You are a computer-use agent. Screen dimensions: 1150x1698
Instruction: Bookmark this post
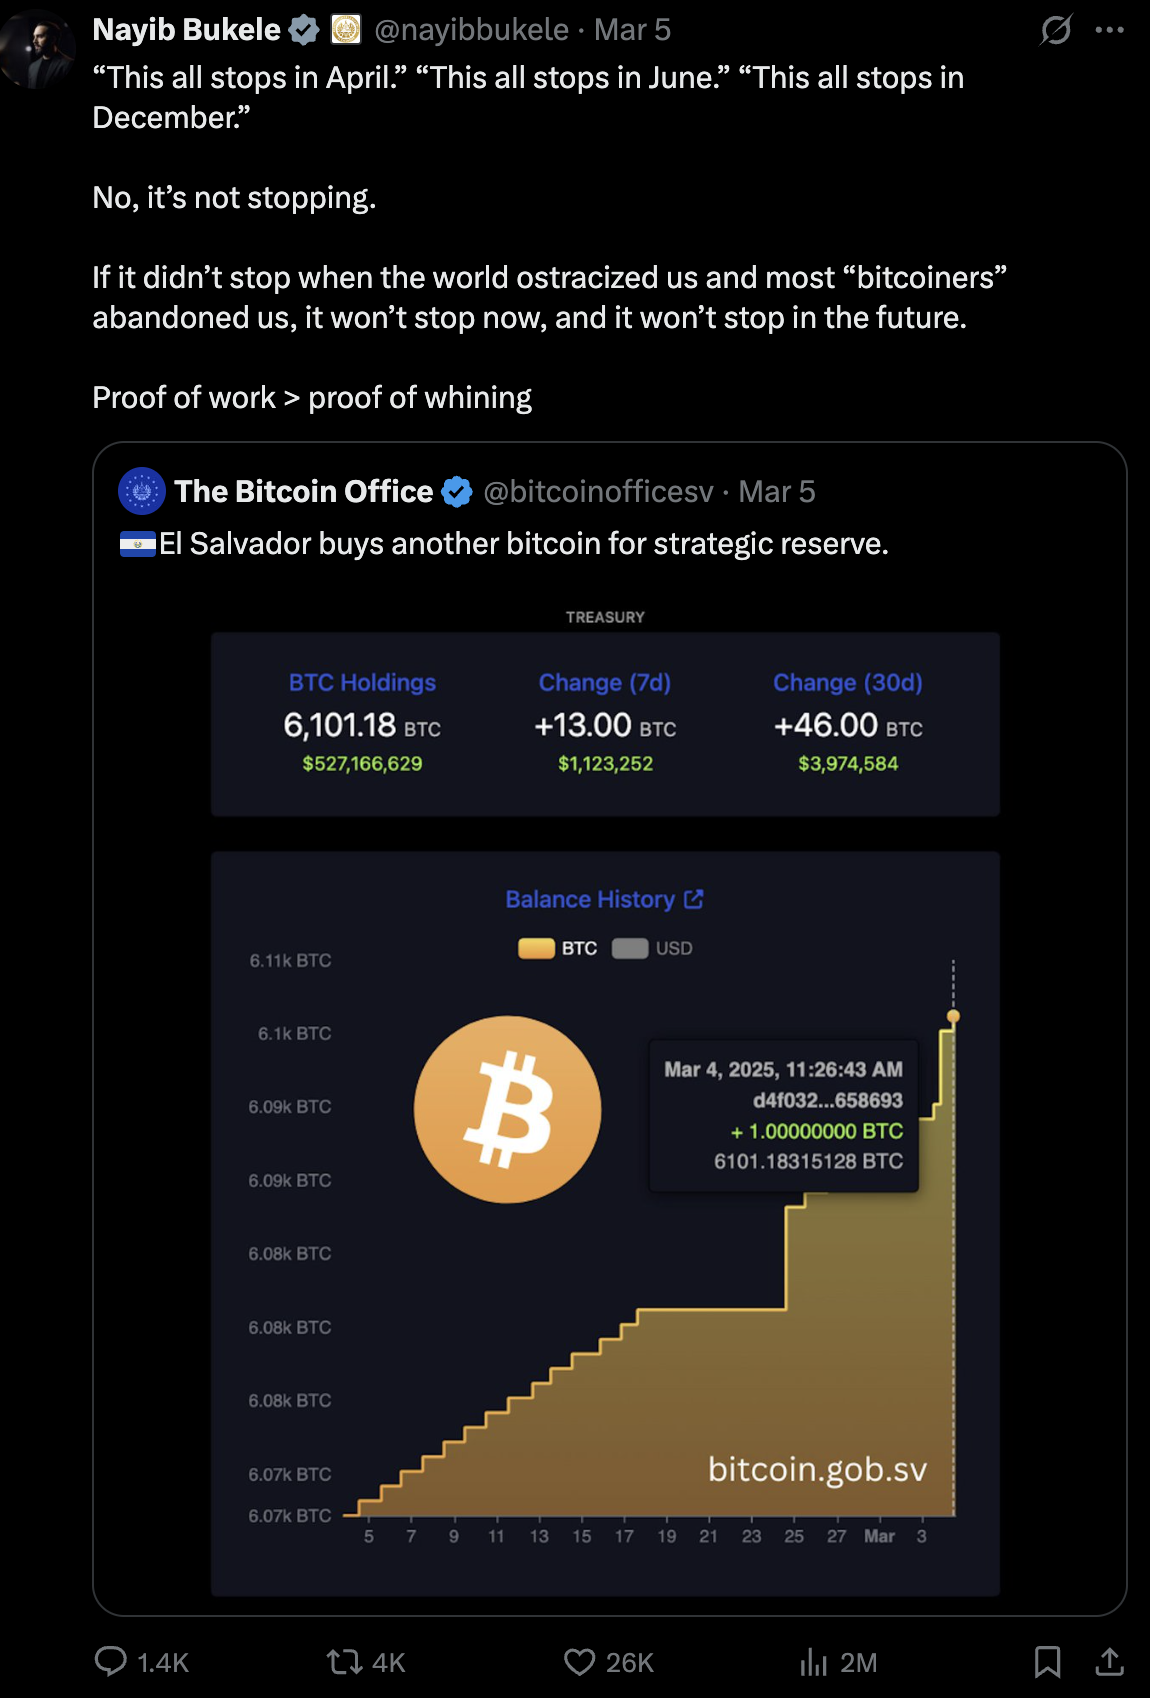click(1047, 1661)
